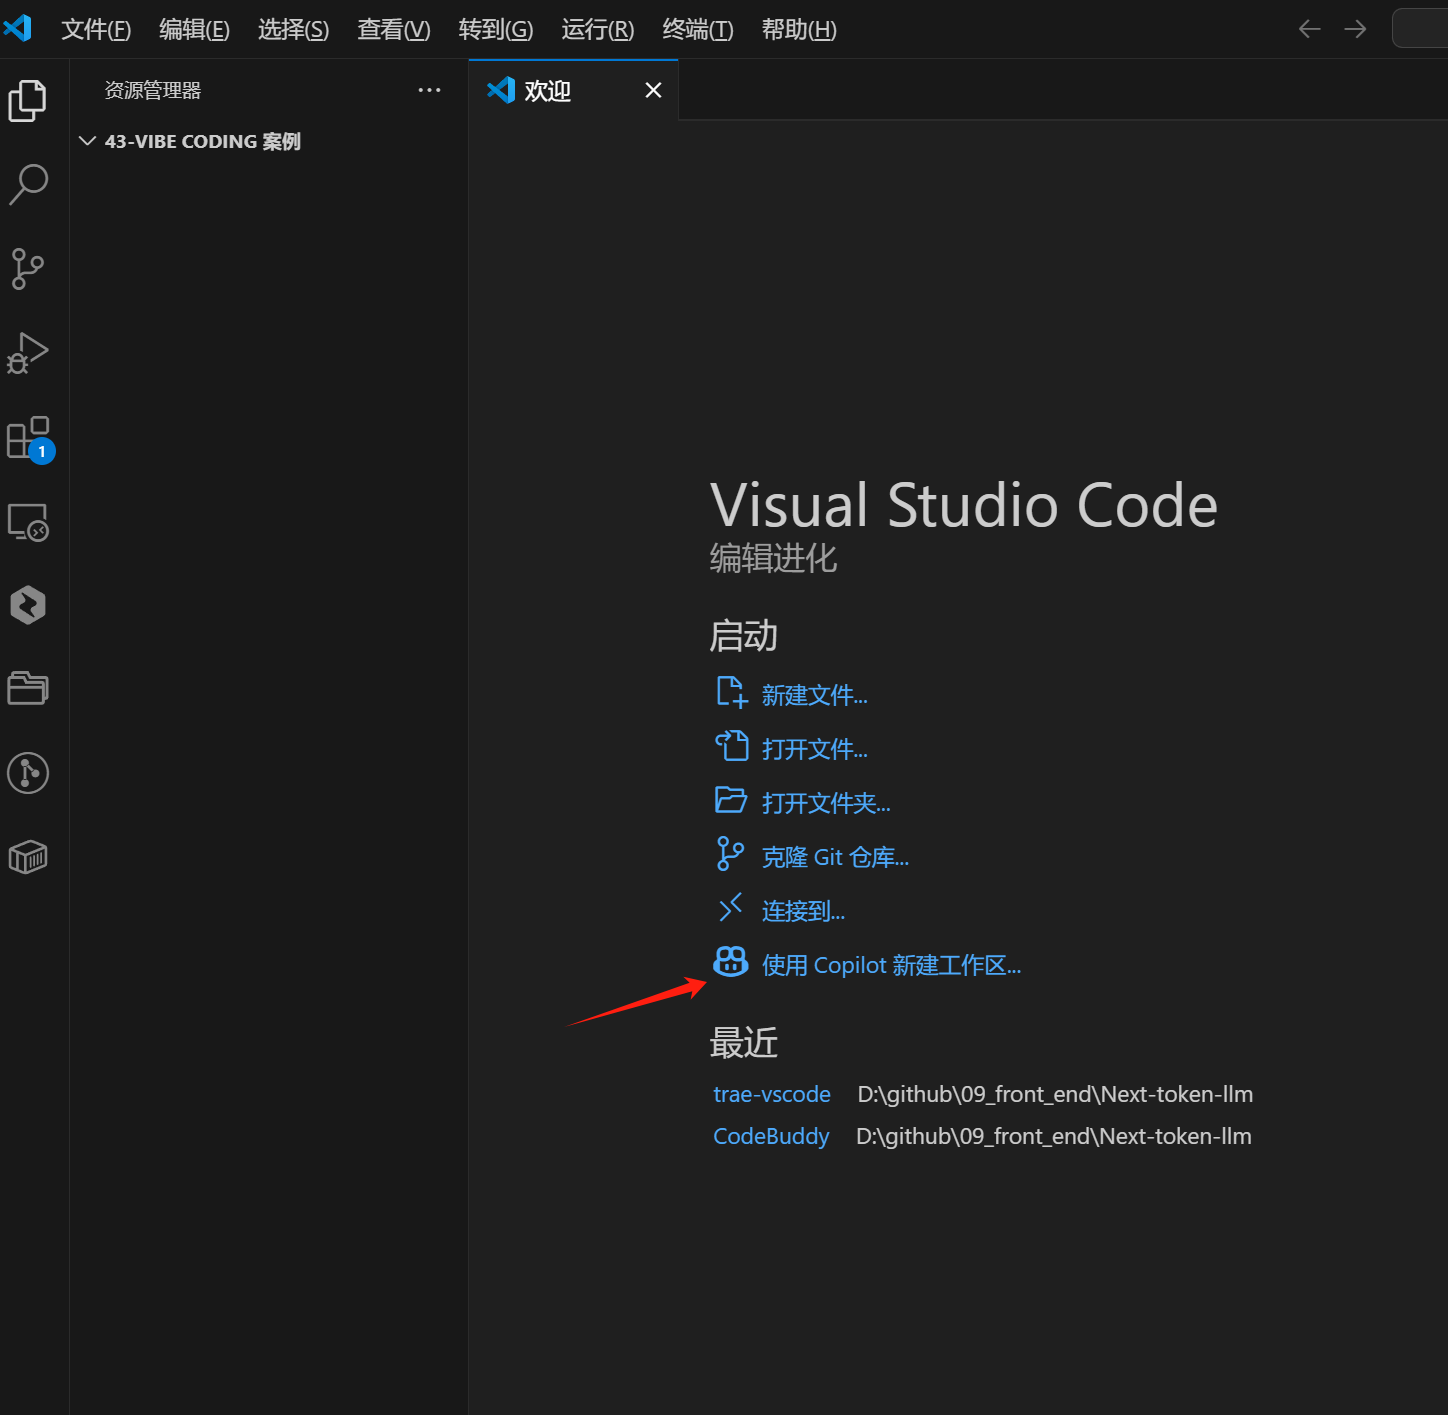Open the Explorer more actions ellipsis
Viewport: 1448px width, 1415px height.
429,90
